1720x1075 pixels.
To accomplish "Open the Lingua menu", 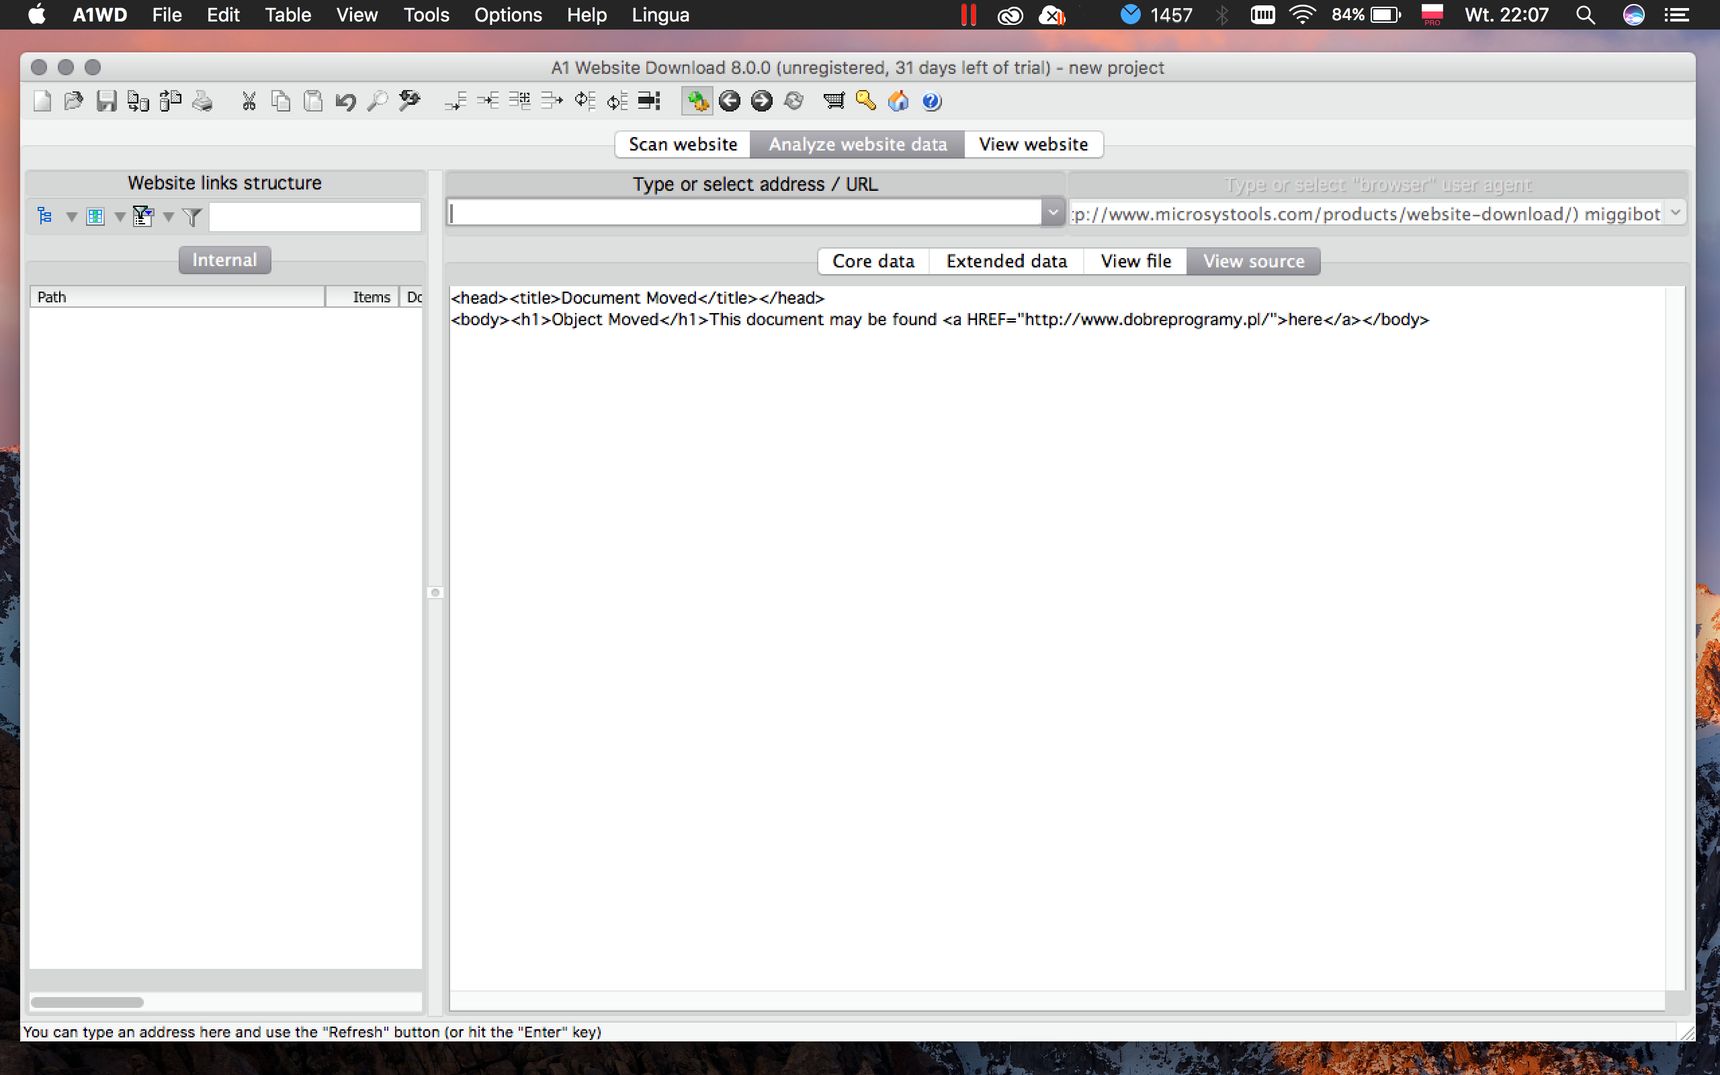I will 660,15.
